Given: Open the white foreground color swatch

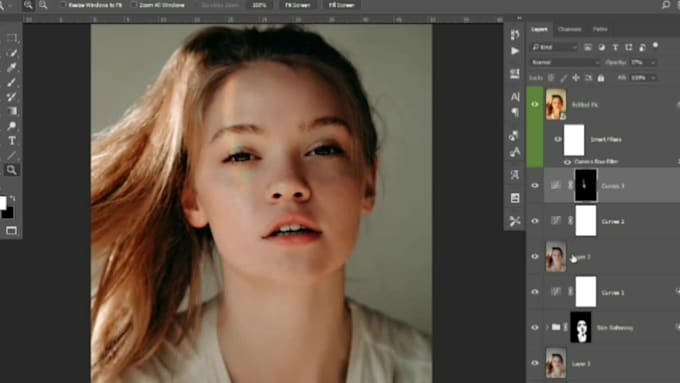Looking at the screenshot, I should tap(2, 203).
